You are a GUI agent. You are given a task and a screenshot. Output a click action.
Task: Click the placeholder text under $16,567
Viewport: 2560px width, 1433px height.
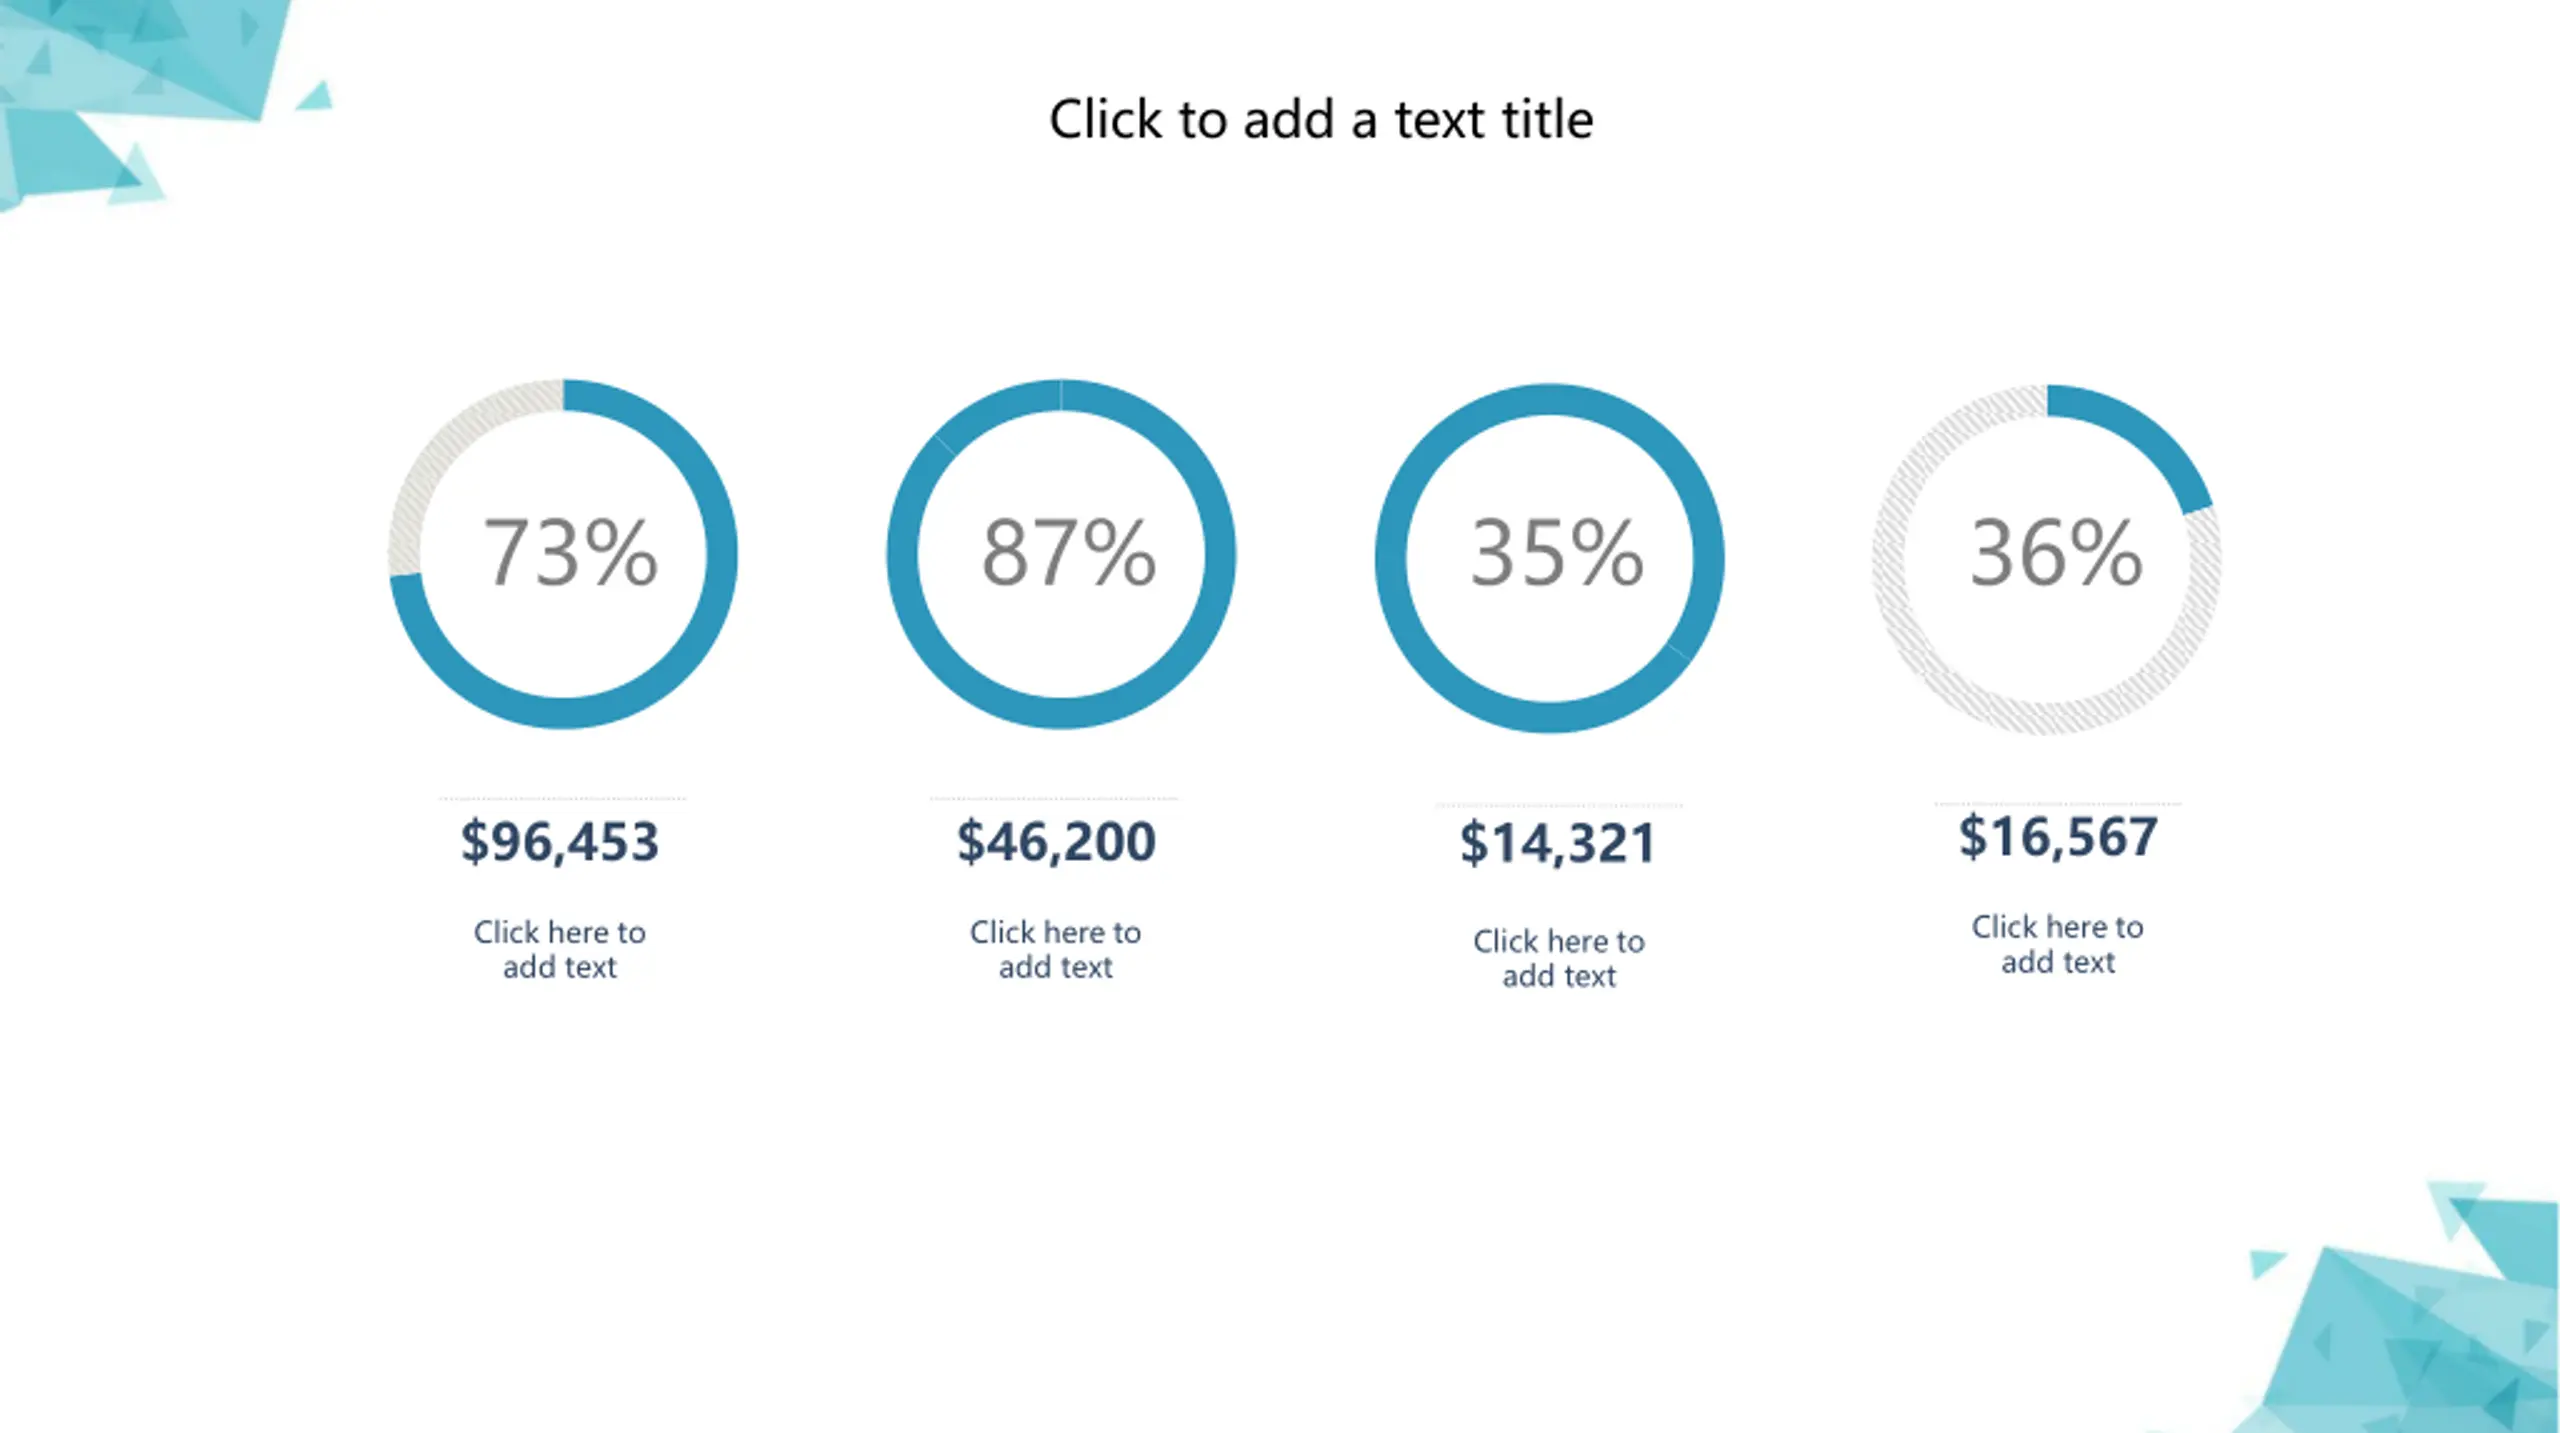click(x=2058, y=944)
